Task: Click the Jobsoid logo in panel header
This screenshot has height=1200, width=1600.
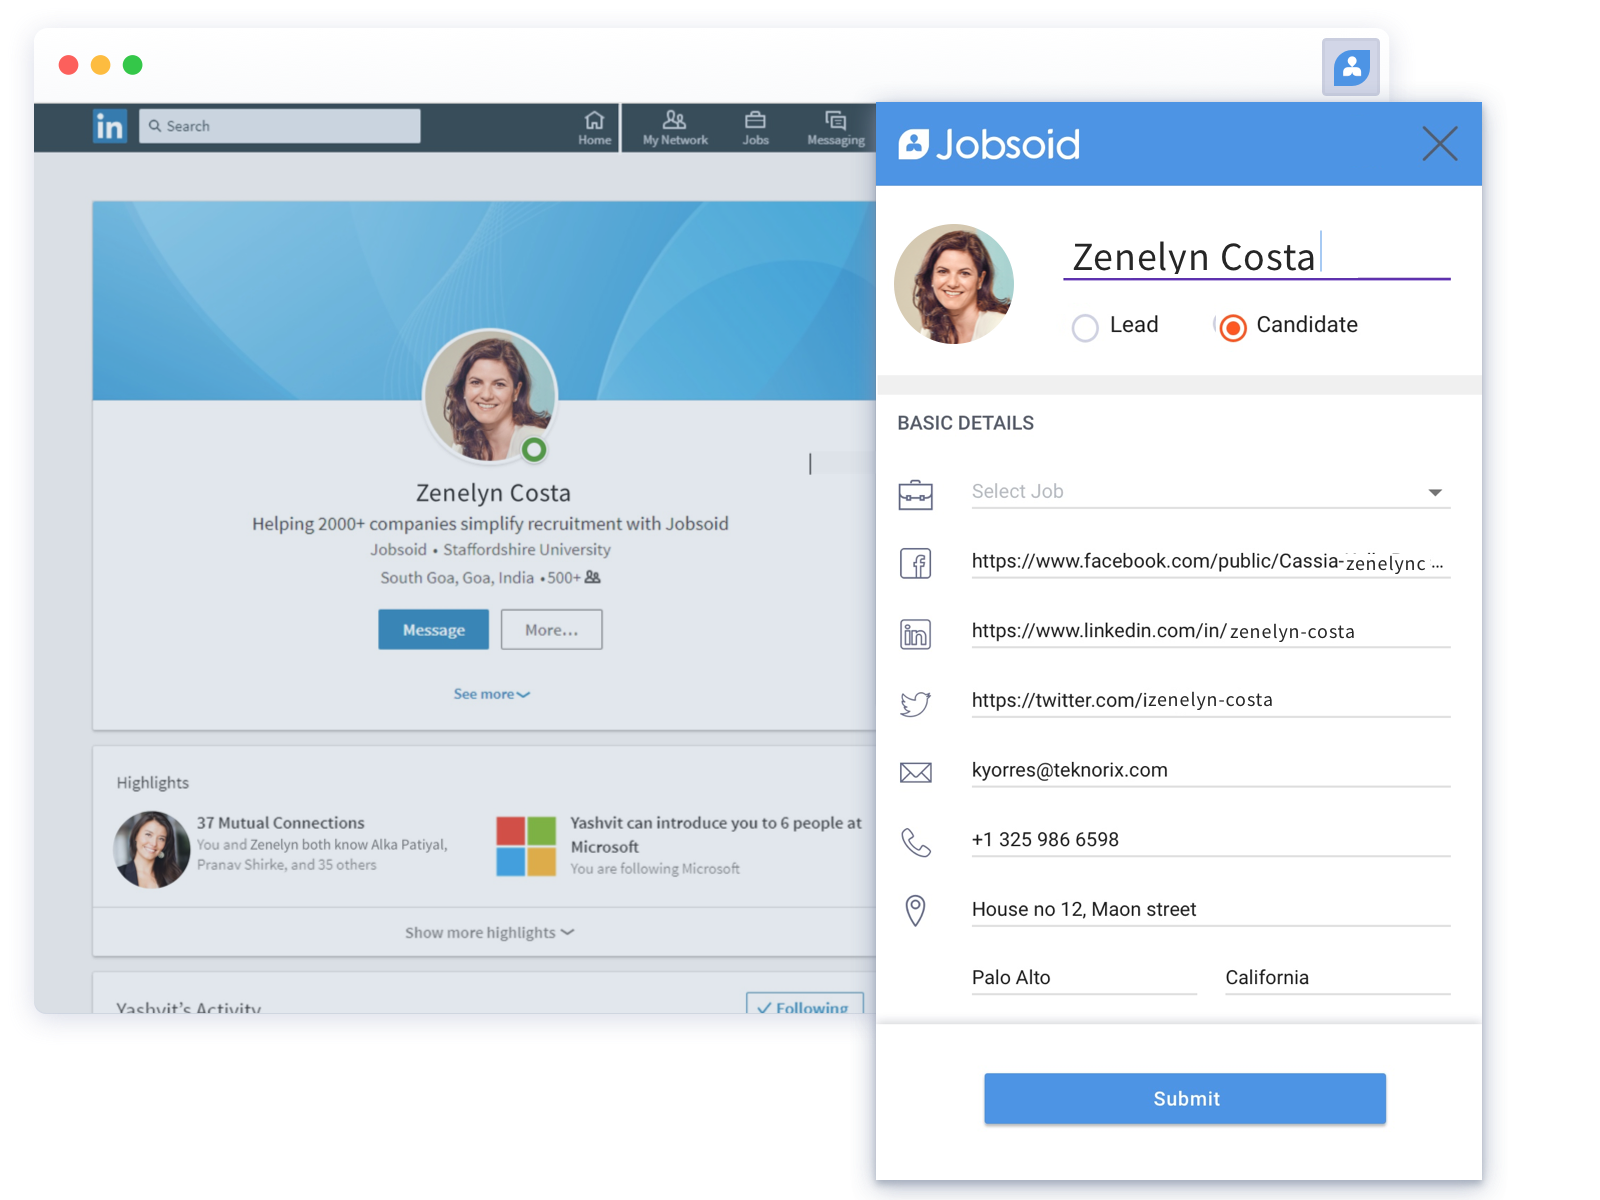Action: (989, 144)
